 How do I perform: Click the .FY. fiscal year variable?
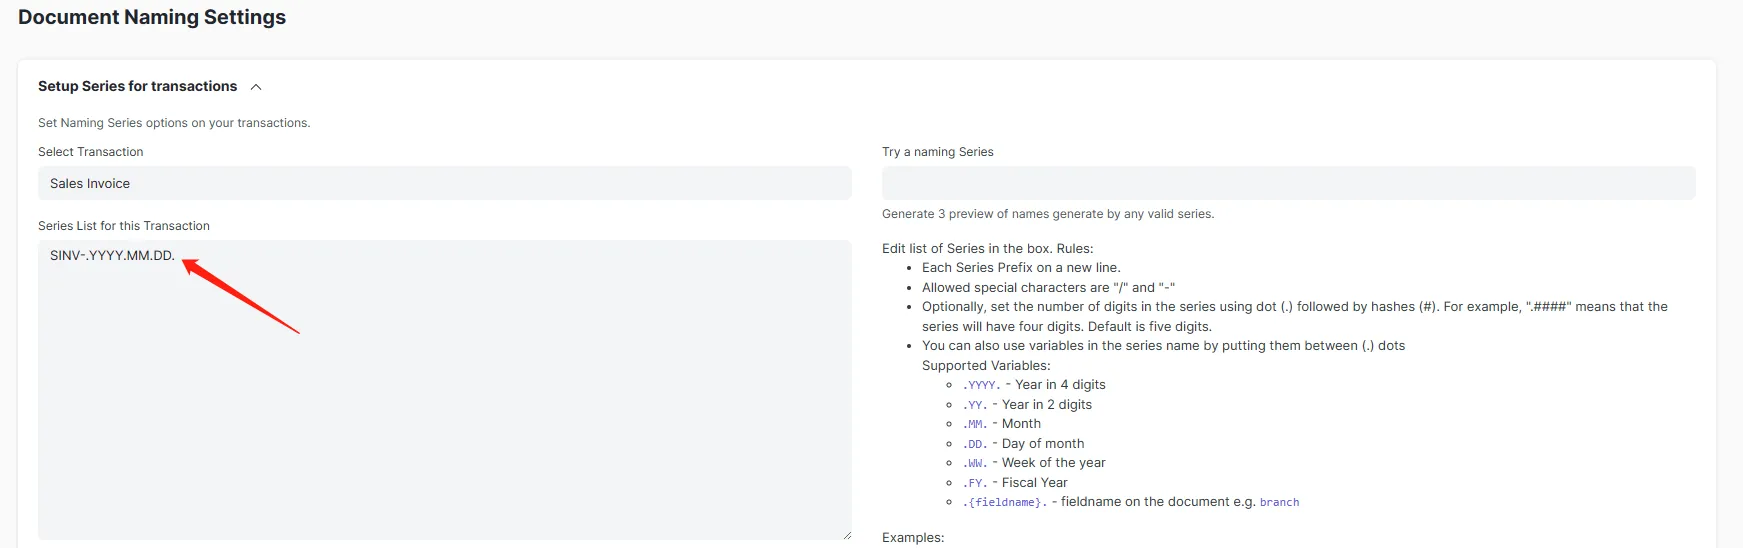[974, 483]
